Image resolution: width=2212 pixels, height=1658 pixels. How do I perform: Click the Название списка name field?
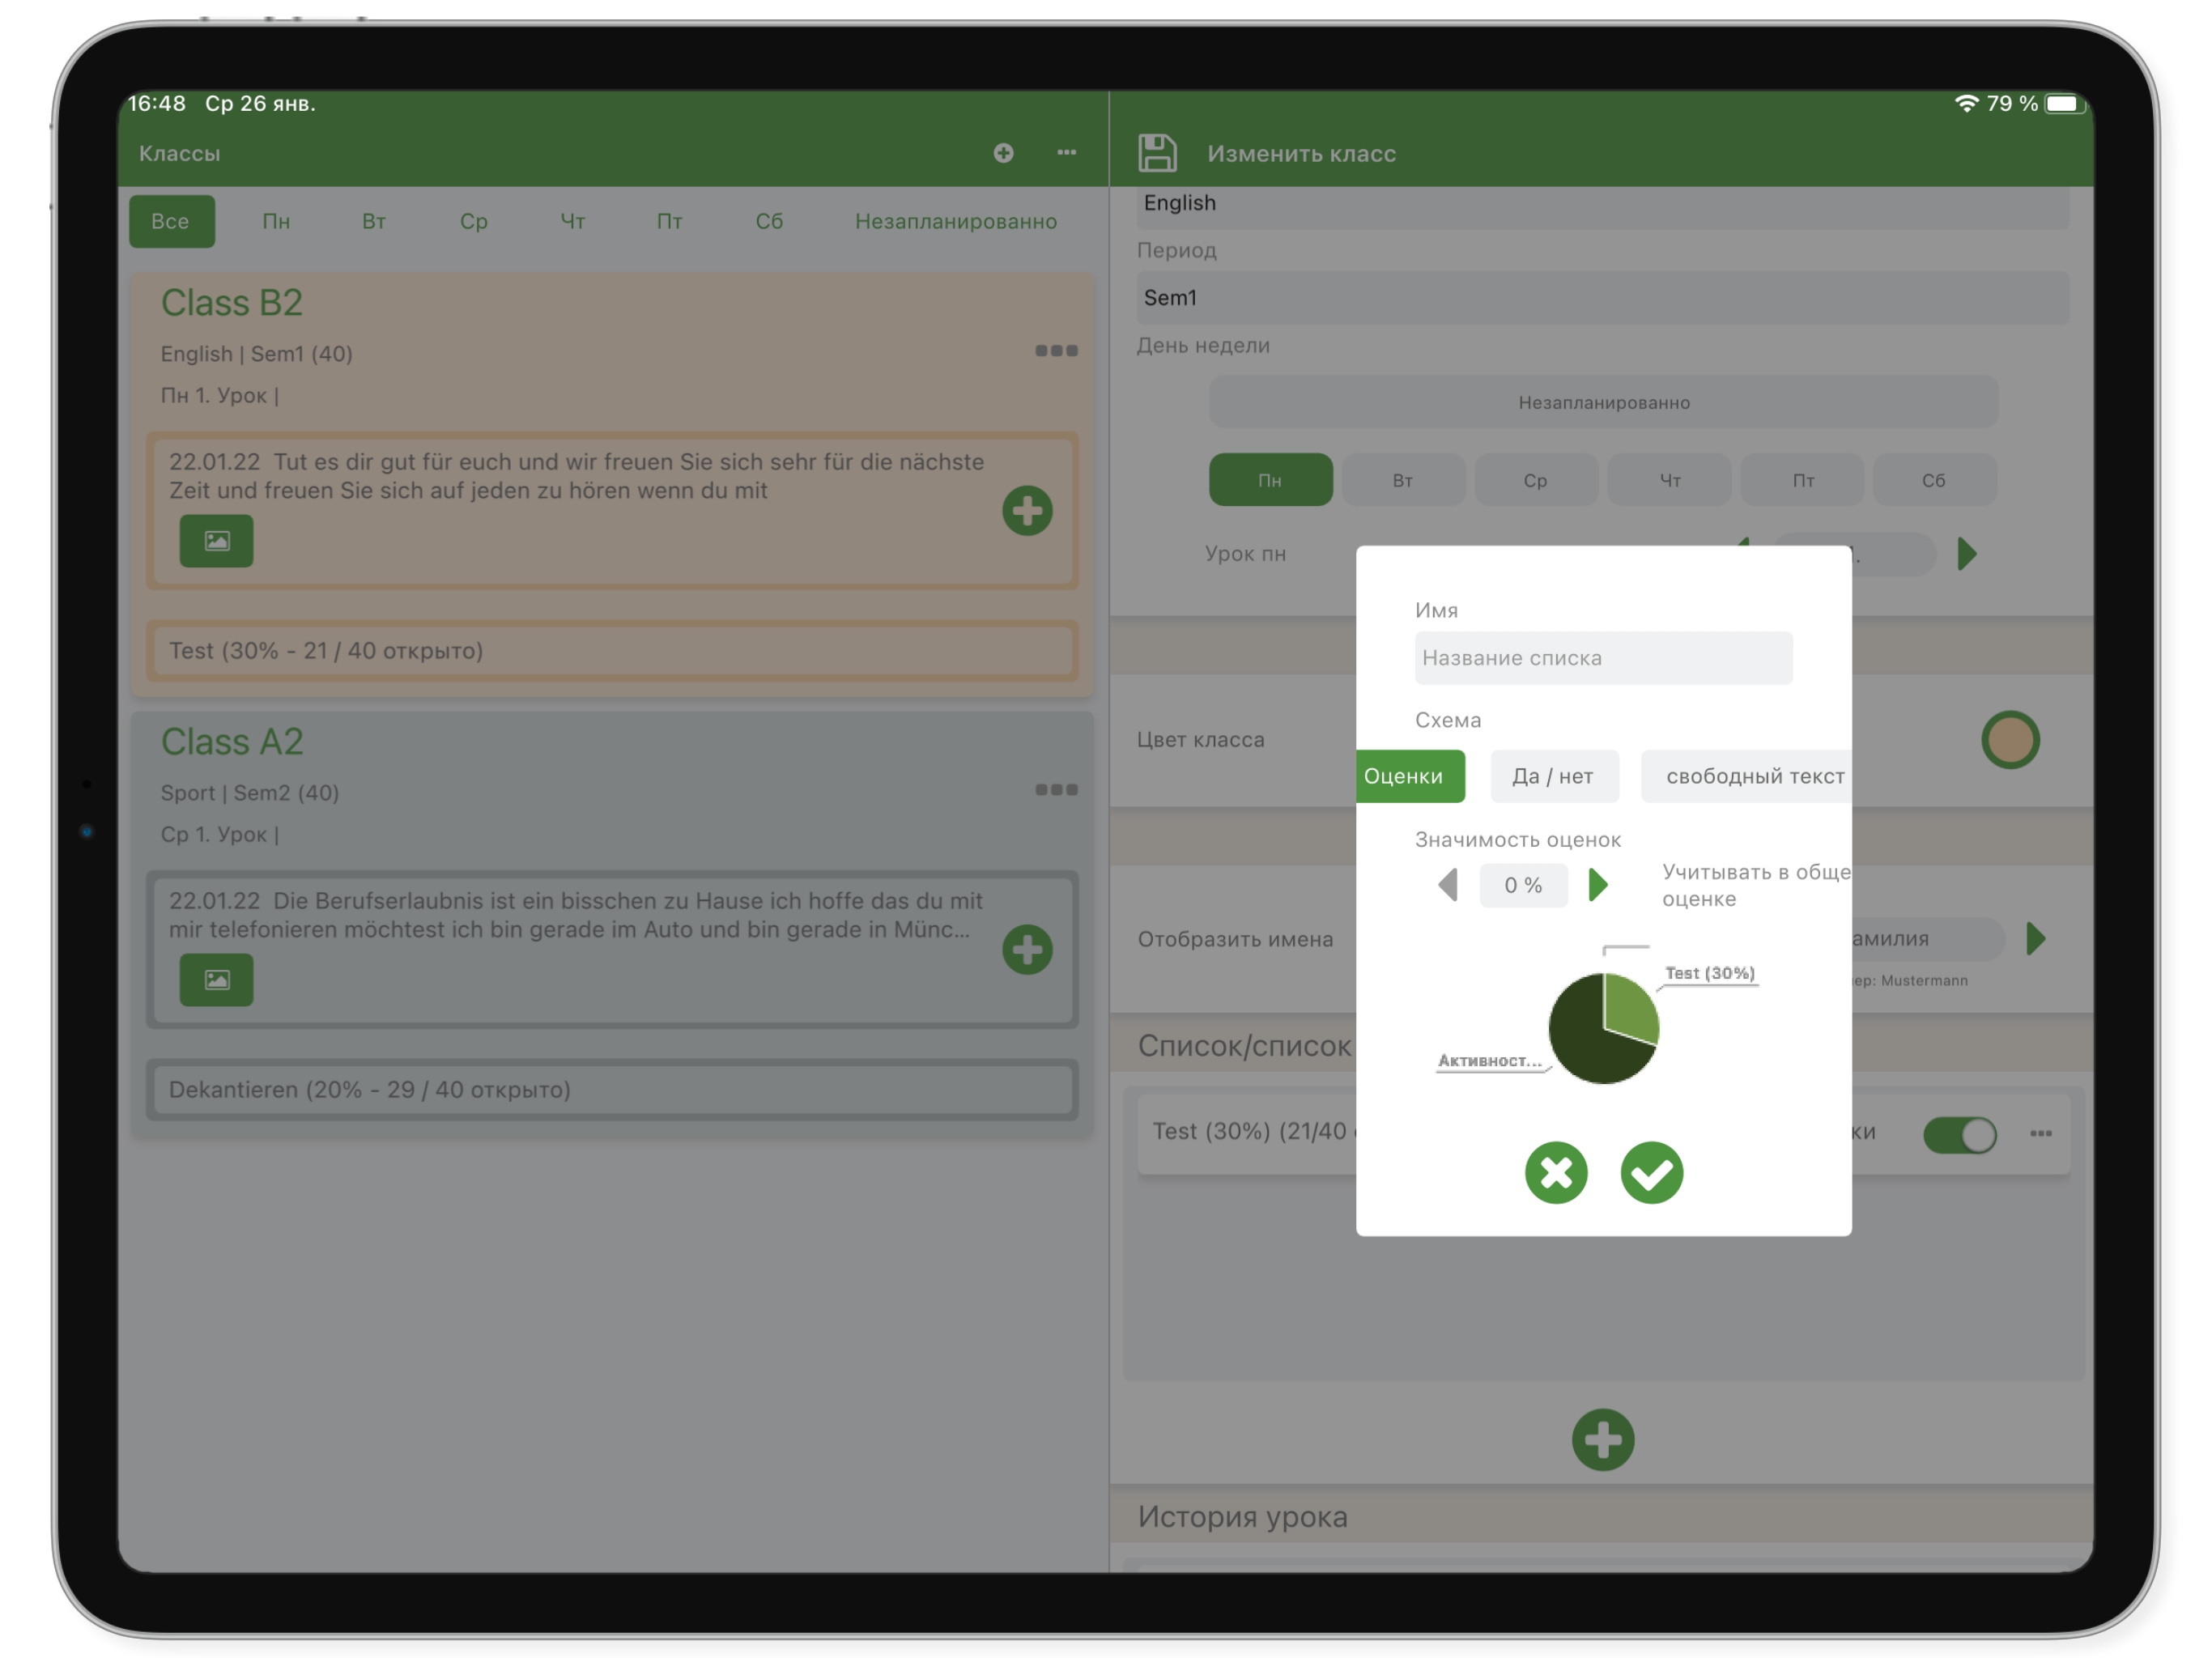[x=1602, y=658]
